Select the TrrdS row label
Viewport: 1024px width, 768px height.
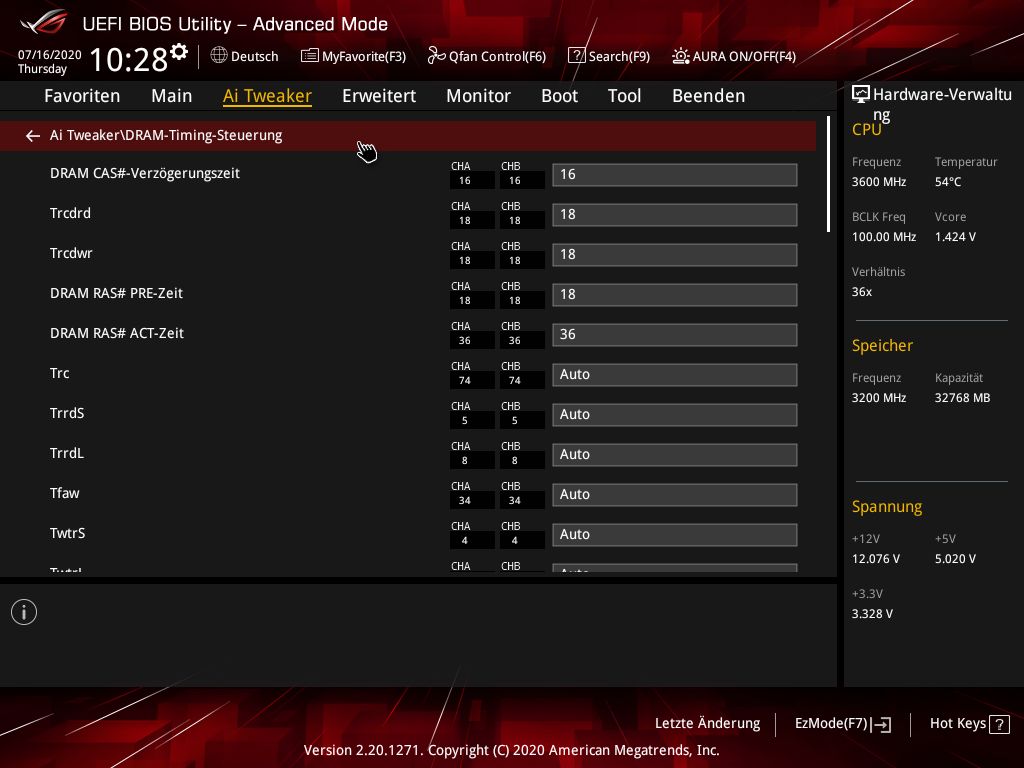coord(67,413)
